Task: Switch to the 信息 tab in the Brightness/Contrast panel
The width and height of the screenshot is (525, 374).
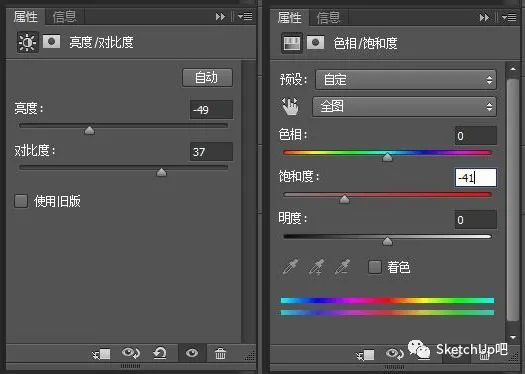Action: 64,16
